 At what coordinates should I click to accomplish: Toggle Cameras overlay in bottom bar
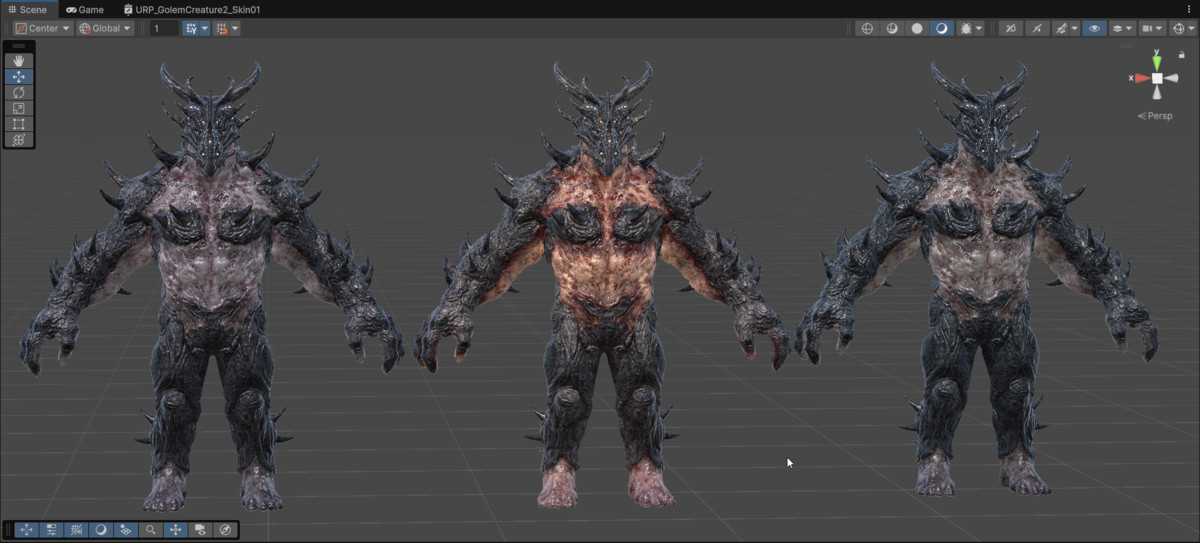click(201, 530)
